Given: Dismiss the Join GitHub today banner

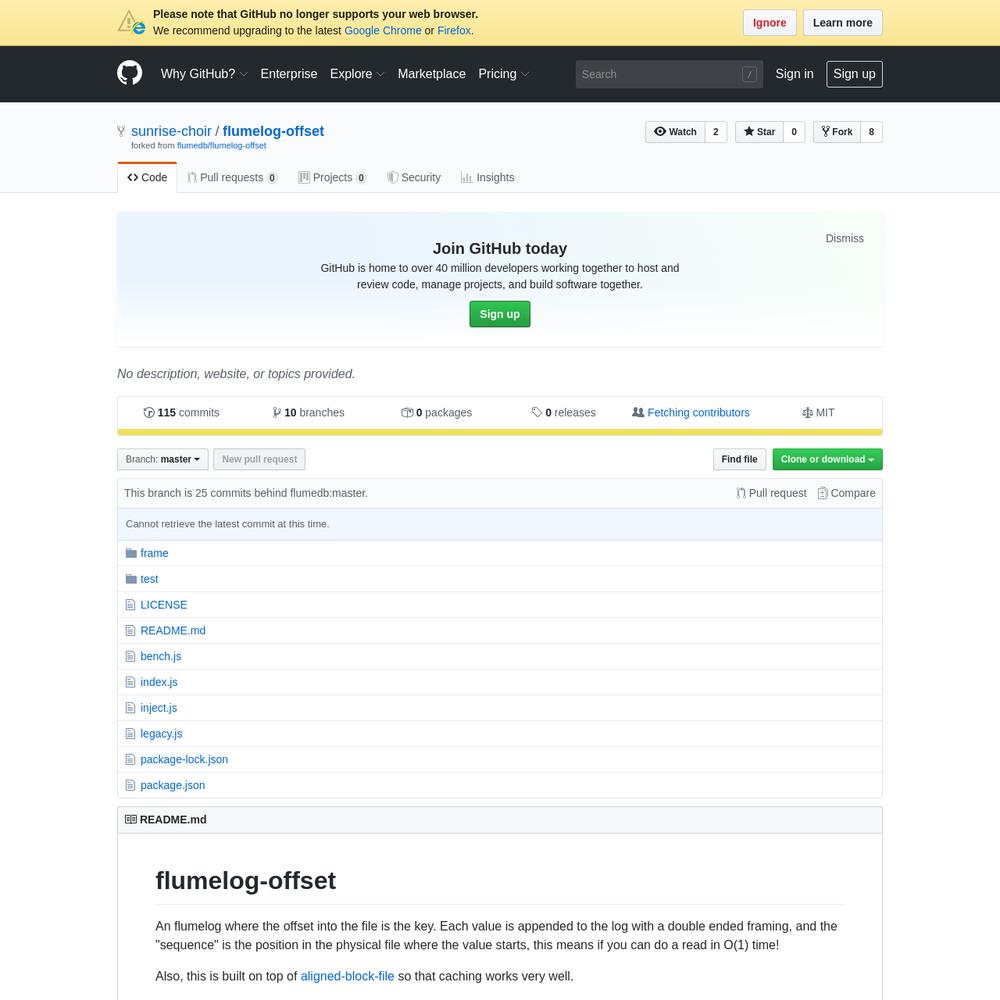Looking at the screenshot, I should pyautogui.click(x=844, y=239).
